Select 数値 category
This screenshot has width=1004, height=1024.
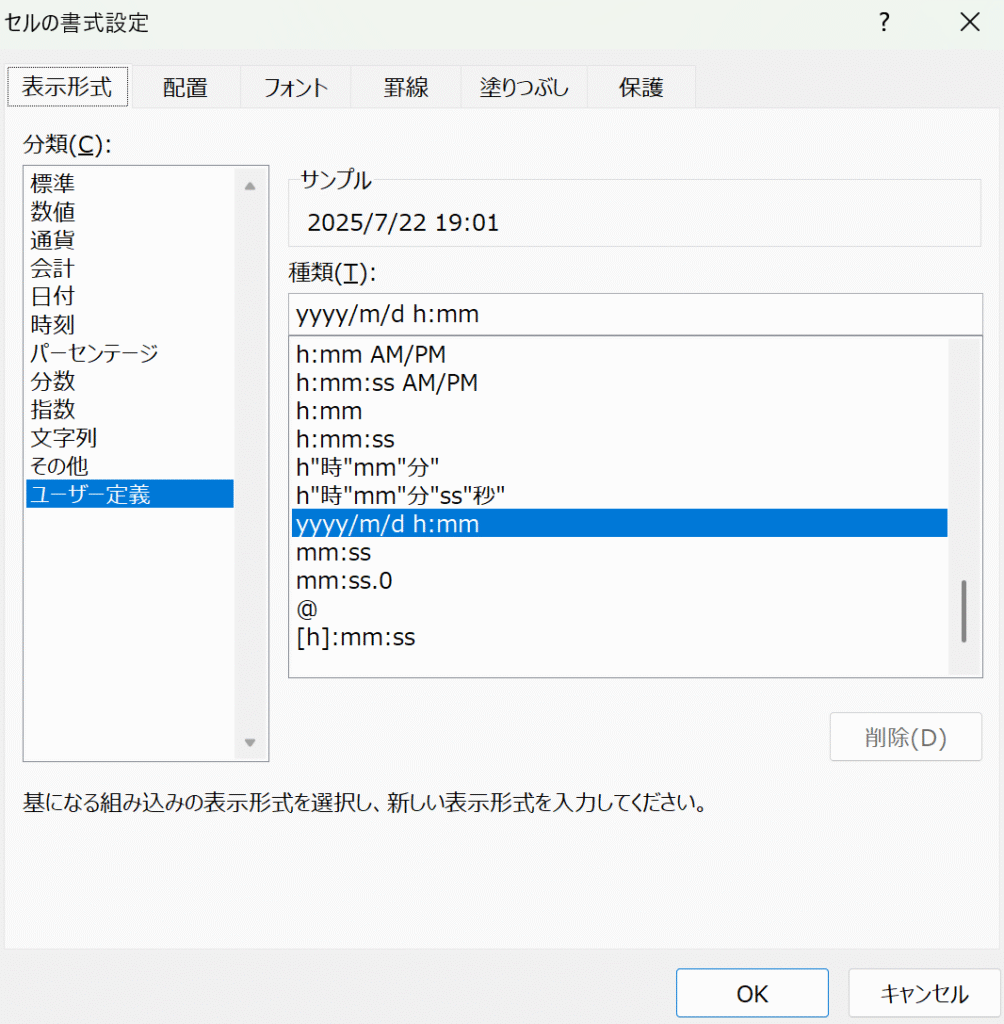click(x=130, y=212)
